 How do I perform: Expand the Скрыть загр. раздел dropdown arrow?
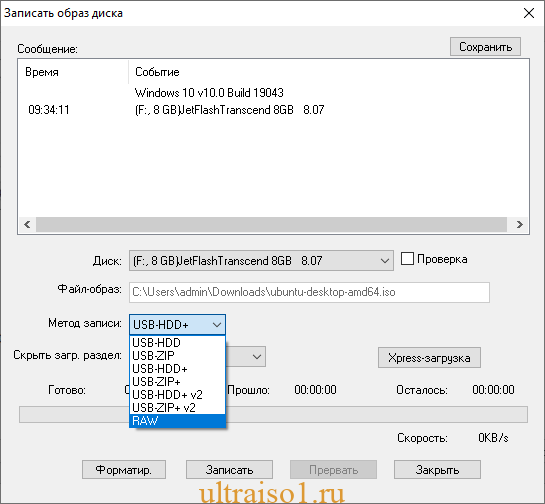pos(257,357)
